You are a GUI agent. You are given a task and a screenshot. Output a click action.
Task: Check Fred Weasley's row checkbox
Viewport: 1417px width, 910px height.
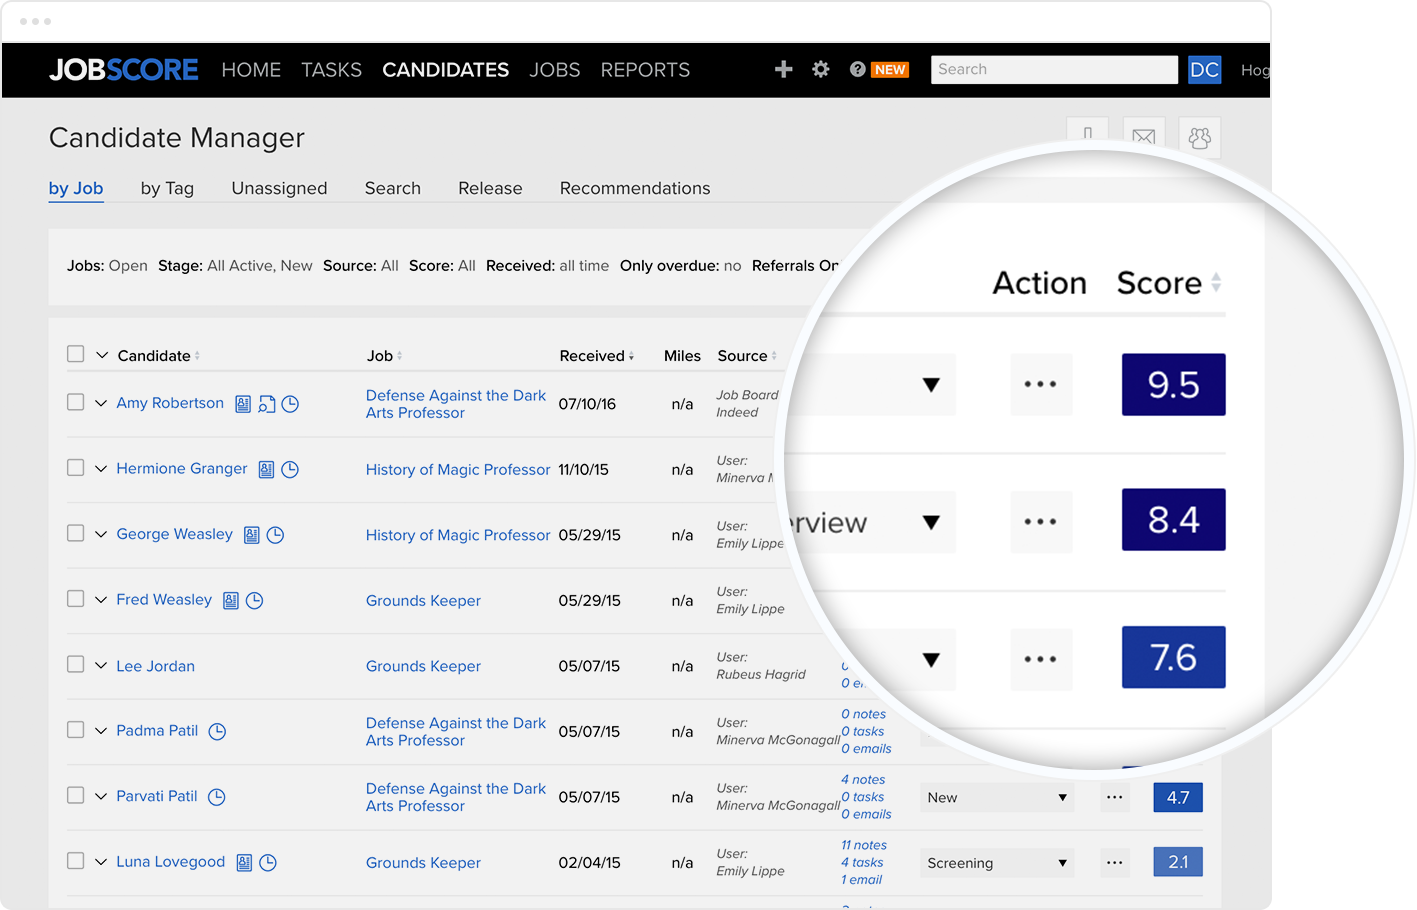75,598
